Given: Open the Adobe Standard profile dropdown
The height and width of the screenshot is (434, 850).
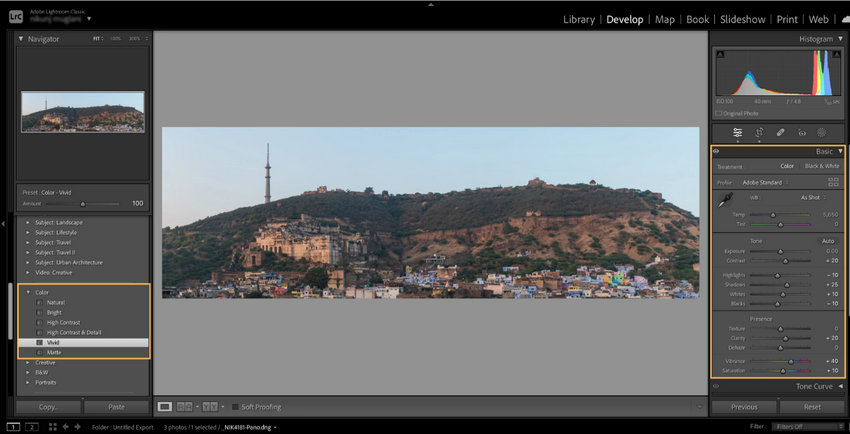Looking at the screenshot, I should (765, 183).
